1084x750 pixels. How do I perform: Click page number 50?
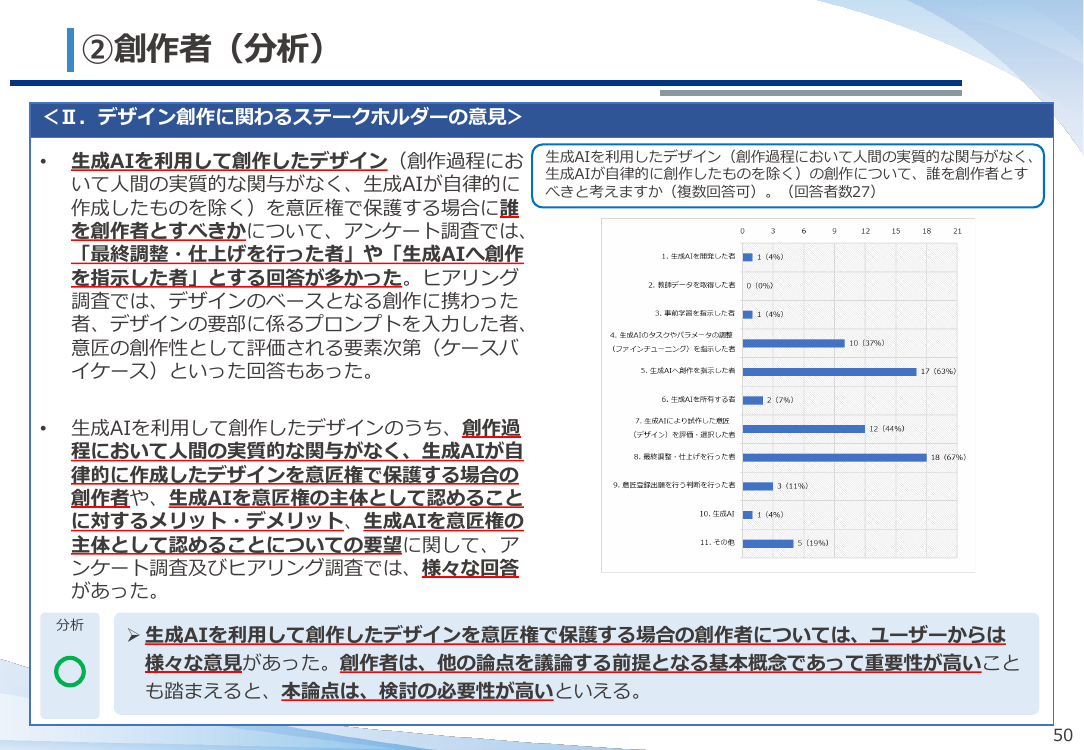pyautogui.click(x=1063, y=735)
